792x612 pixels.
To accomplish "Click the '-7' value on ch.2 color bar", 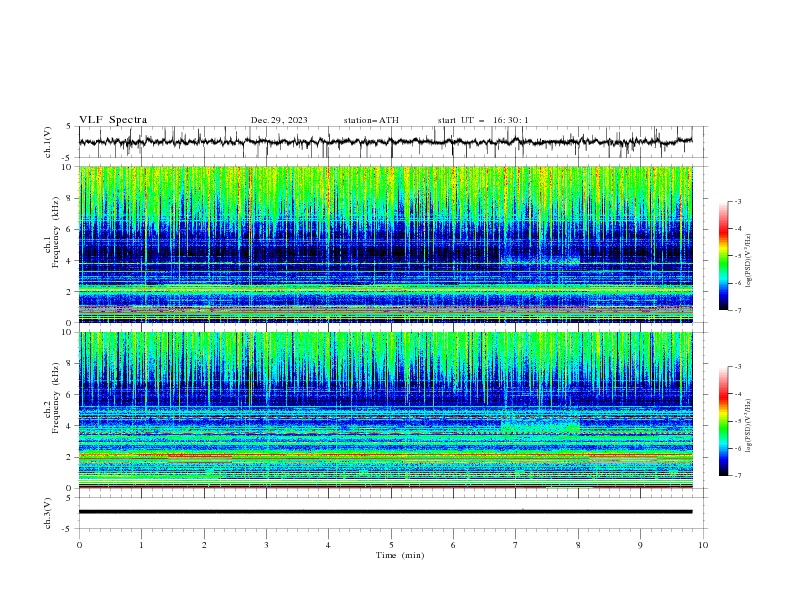I will [x=737, y=476].
